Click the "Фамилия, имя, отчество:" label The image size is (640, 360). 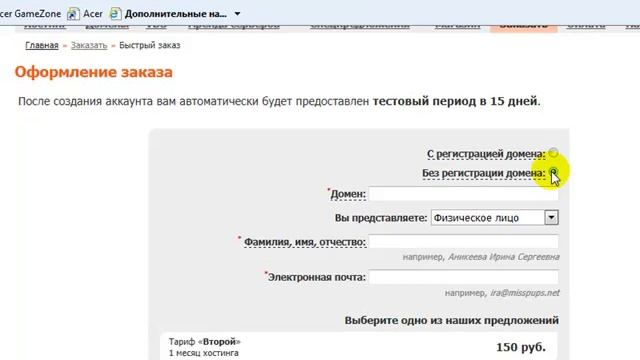[x=304, y=242]
